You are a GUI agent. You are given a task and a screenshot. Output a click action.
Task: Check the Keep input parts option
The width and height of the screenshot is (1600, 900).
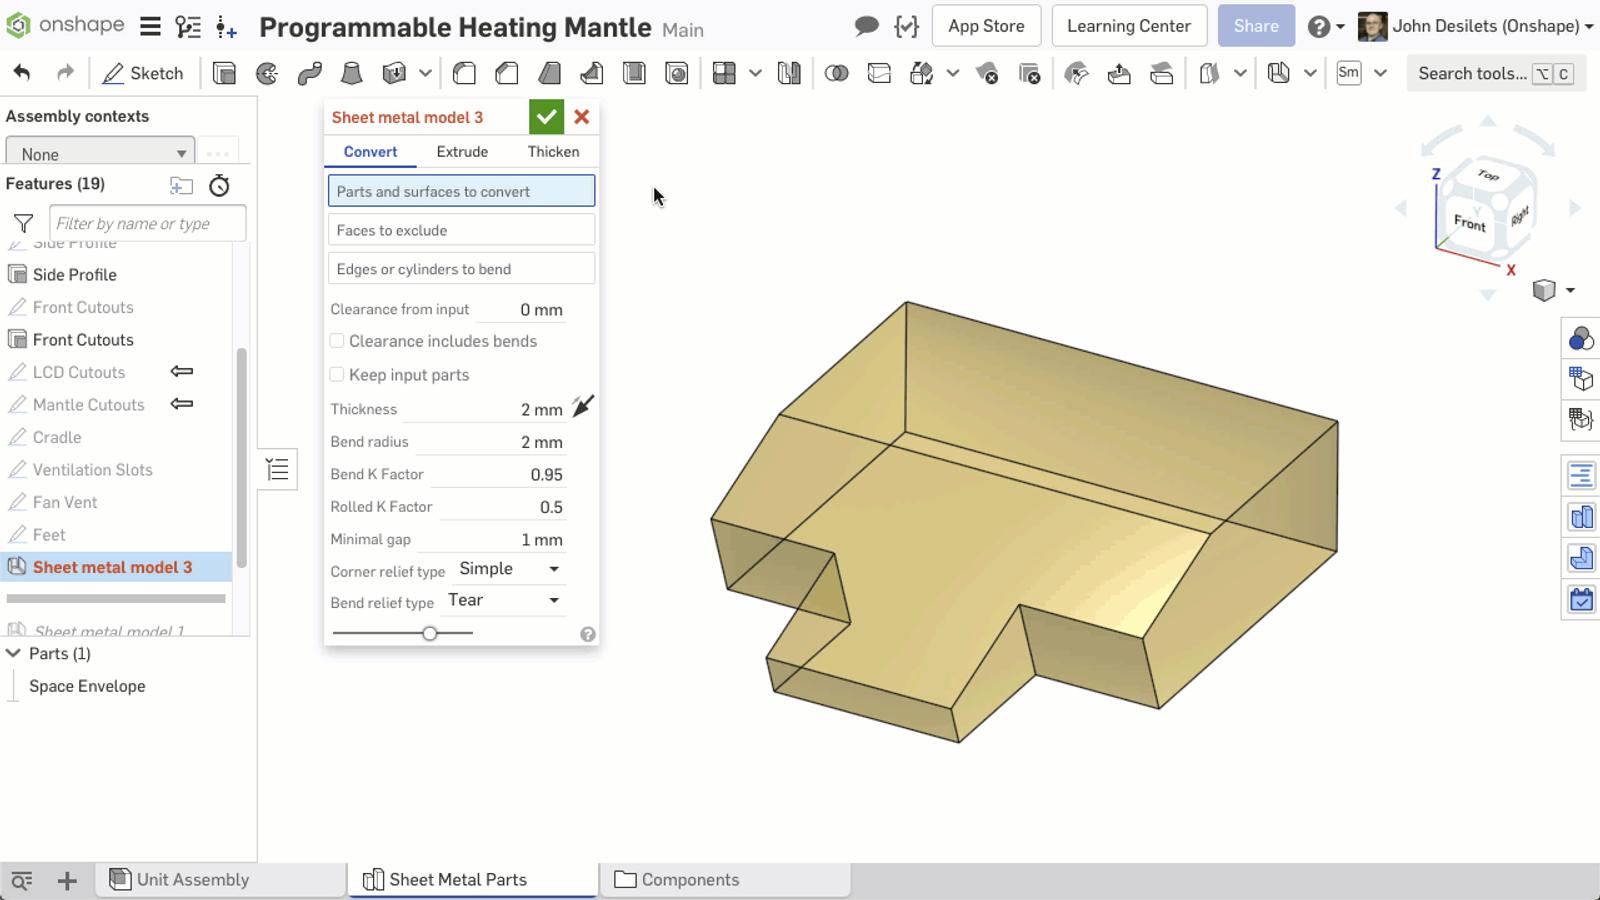point(338,375)
